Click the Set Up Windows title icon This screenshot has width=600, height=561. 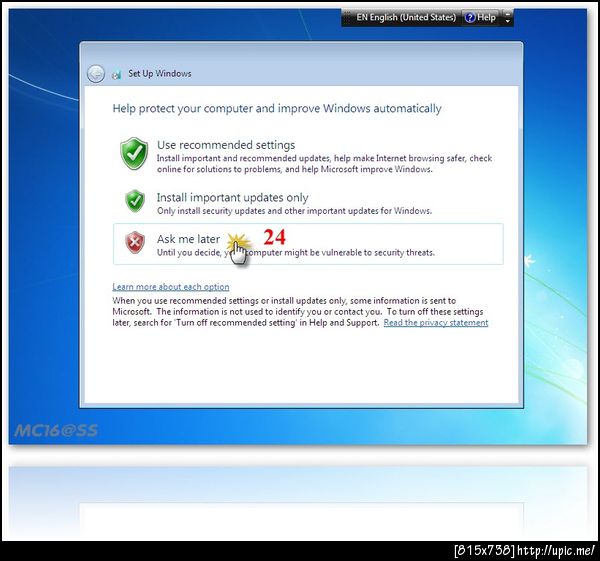(117, 75)
